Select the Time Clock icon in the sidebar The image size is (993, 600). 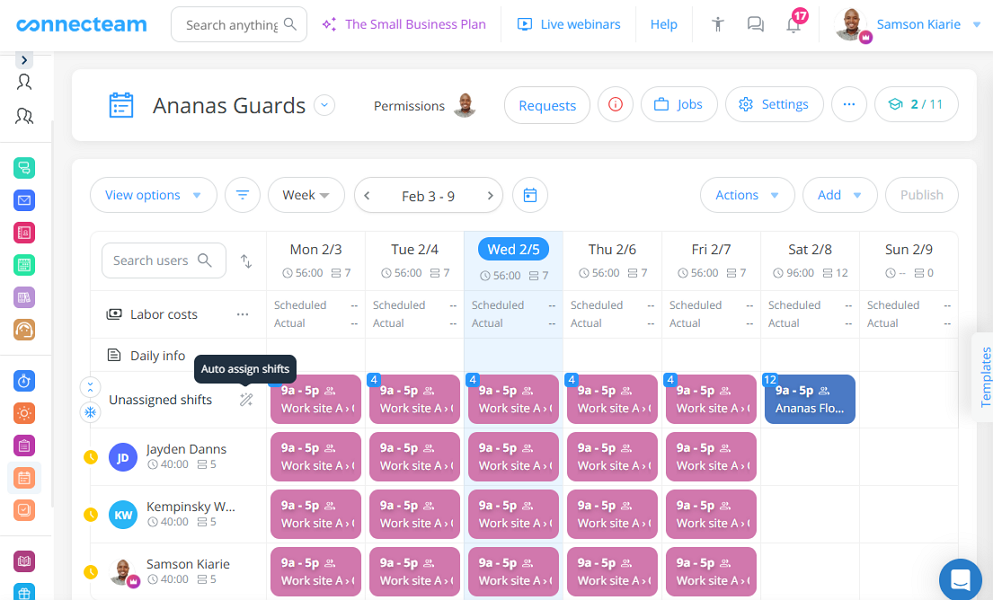point(22,381)
